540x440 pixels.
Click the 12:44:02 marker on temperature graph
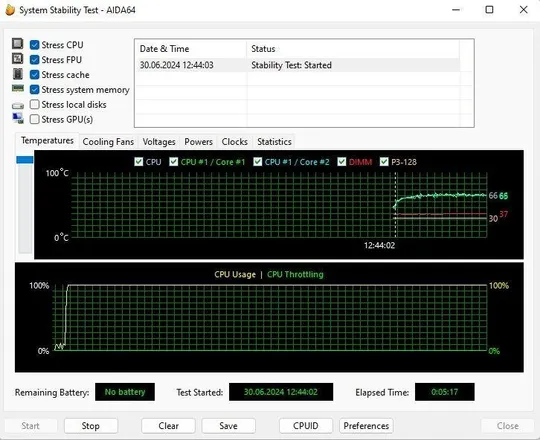click(380, 245)
